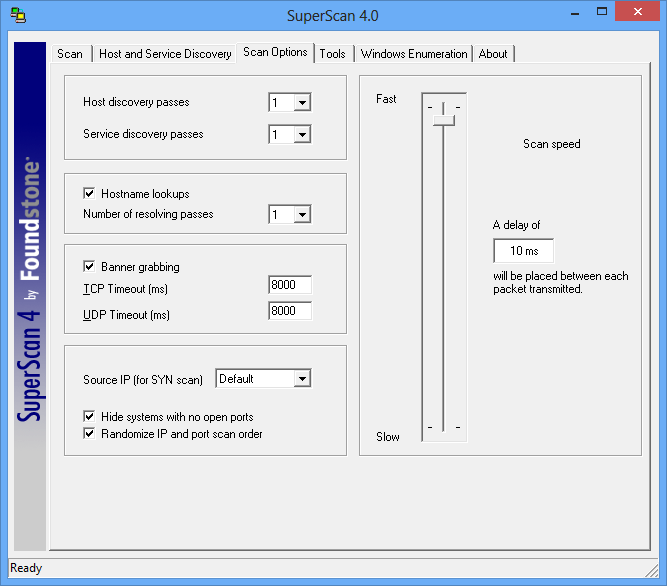Click the Ready status bar text
Viewport: 667px width, 586px height.
(26, 568)
